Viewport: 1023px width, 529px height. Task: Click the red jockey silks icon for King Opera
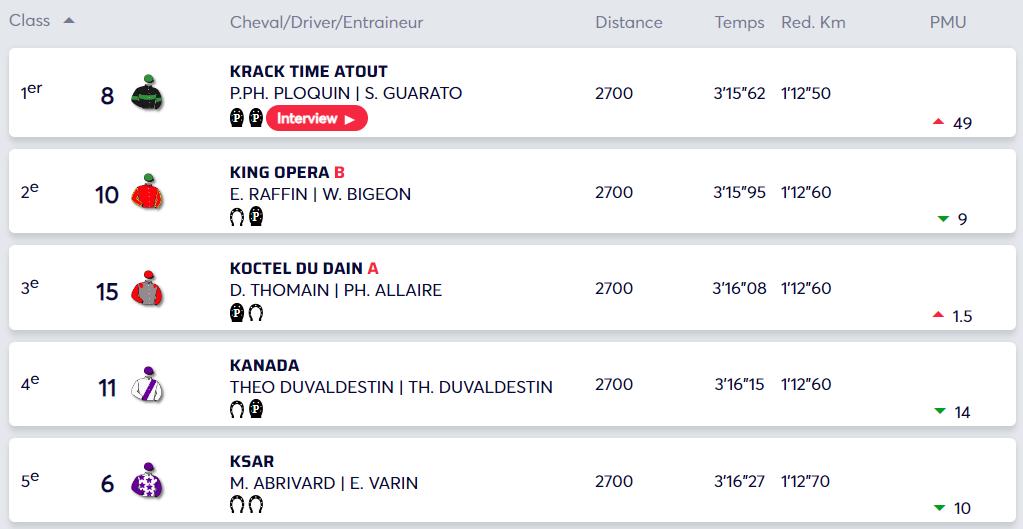pyautogui.click(x=146, y=192)
